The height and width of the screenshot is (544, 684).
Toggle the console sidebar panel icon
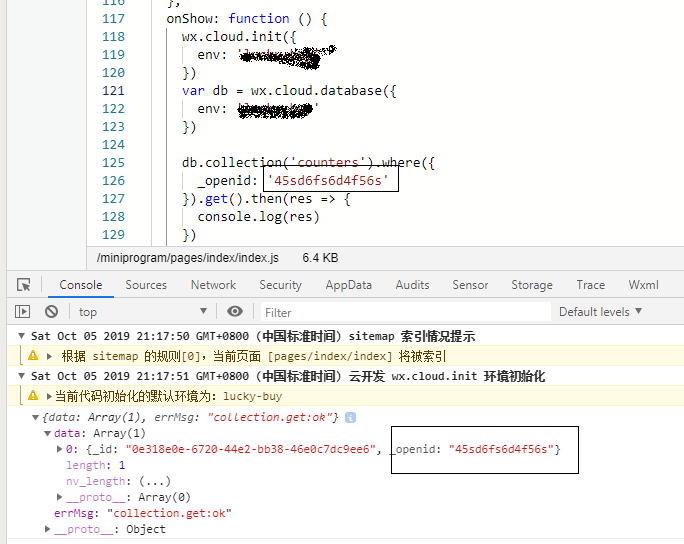22,311
